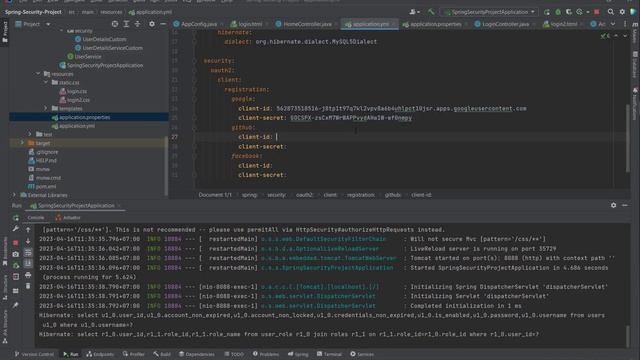Click up arrow in console toolbar
Viewport: 640px width, 360px height.
click(28, 230)
